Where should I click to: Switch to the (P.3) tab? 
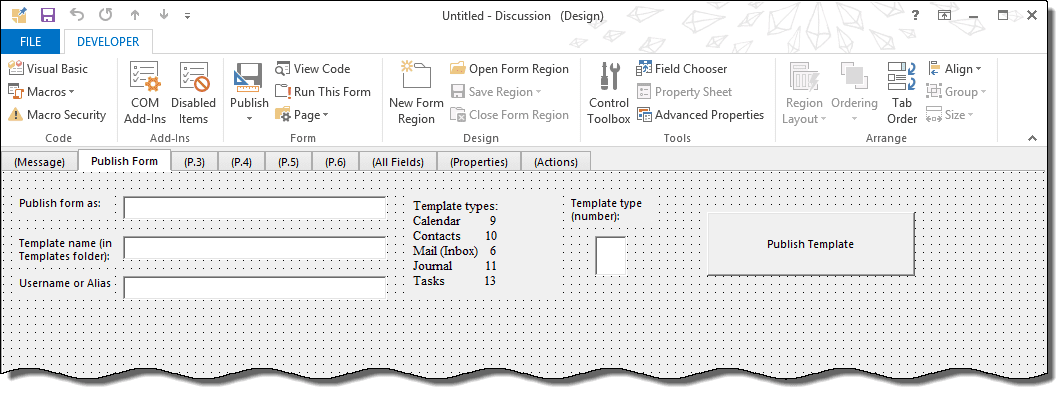click(194, 161)
